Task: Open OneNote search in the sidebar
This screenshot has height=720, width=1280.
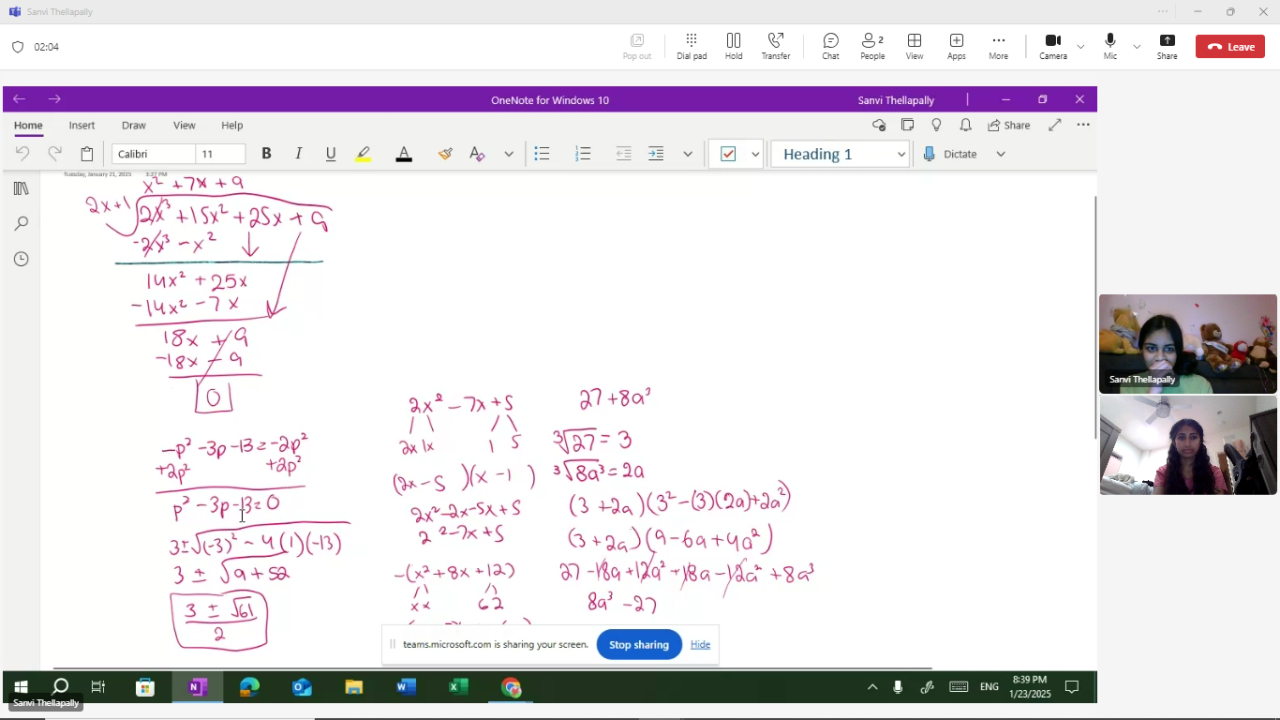Action: coord(21,224)
